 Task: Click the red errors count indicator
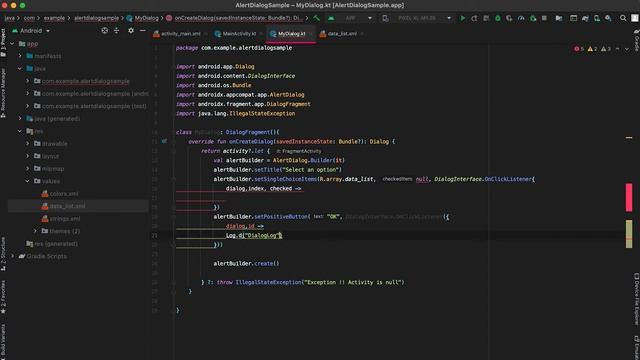pyautogui.click(x=579, y=49)
